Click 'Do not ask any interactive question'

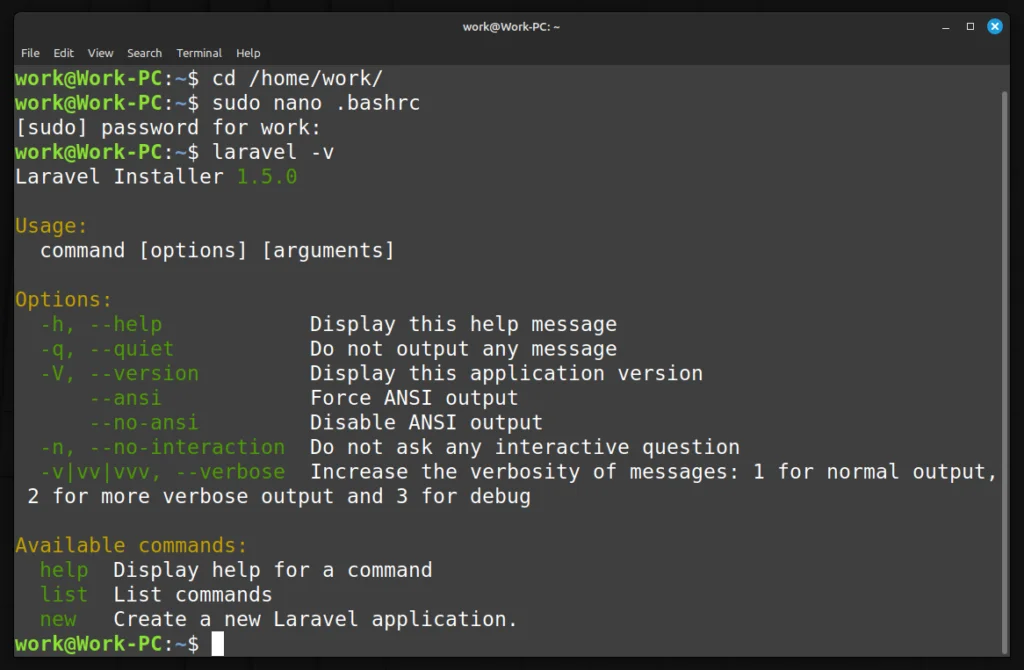525,447
